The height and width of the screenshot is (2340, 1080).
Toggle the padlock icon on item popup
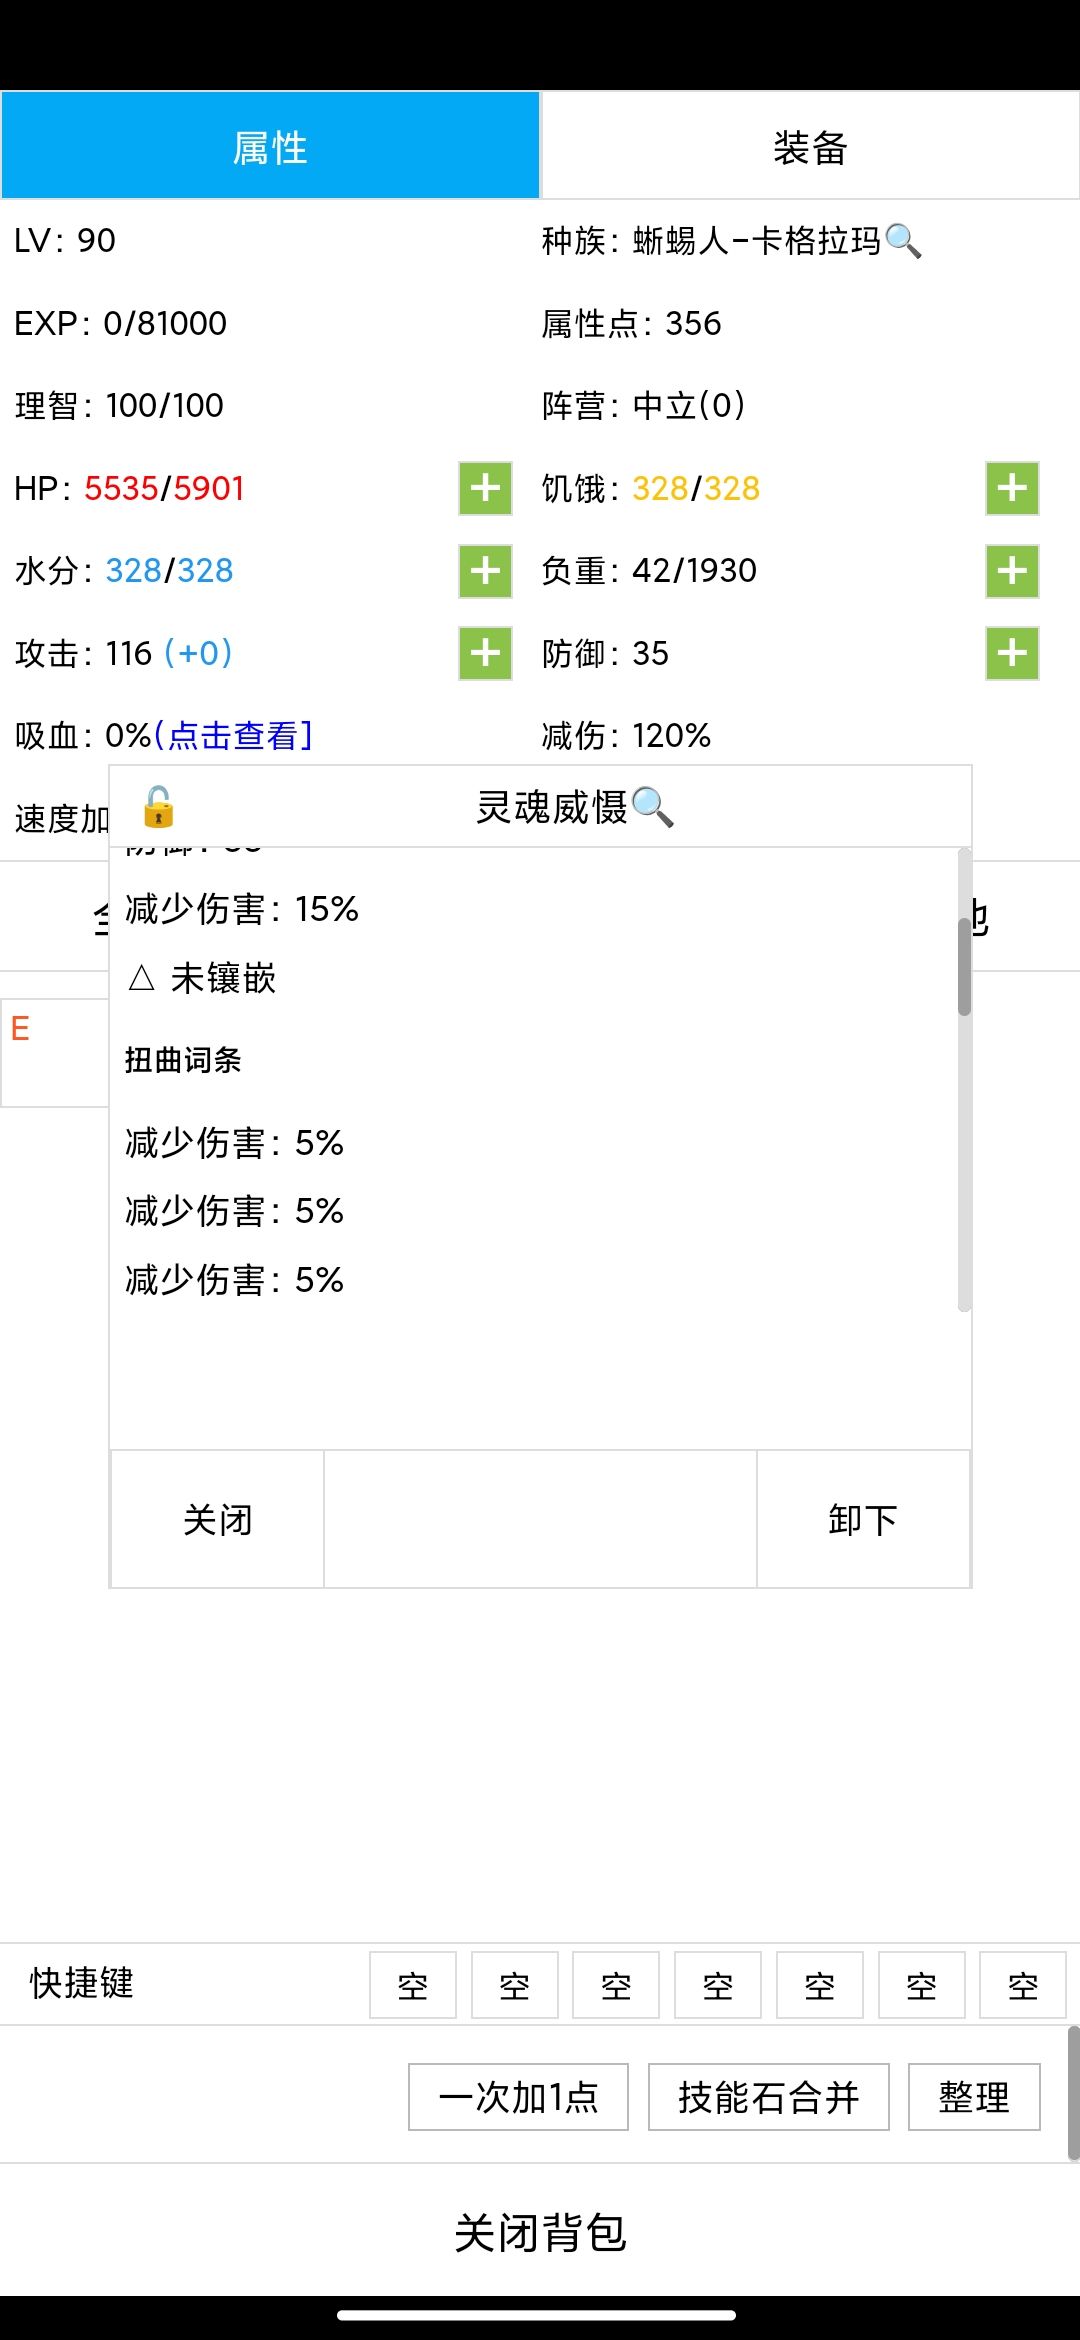click(x=158, y=807)
